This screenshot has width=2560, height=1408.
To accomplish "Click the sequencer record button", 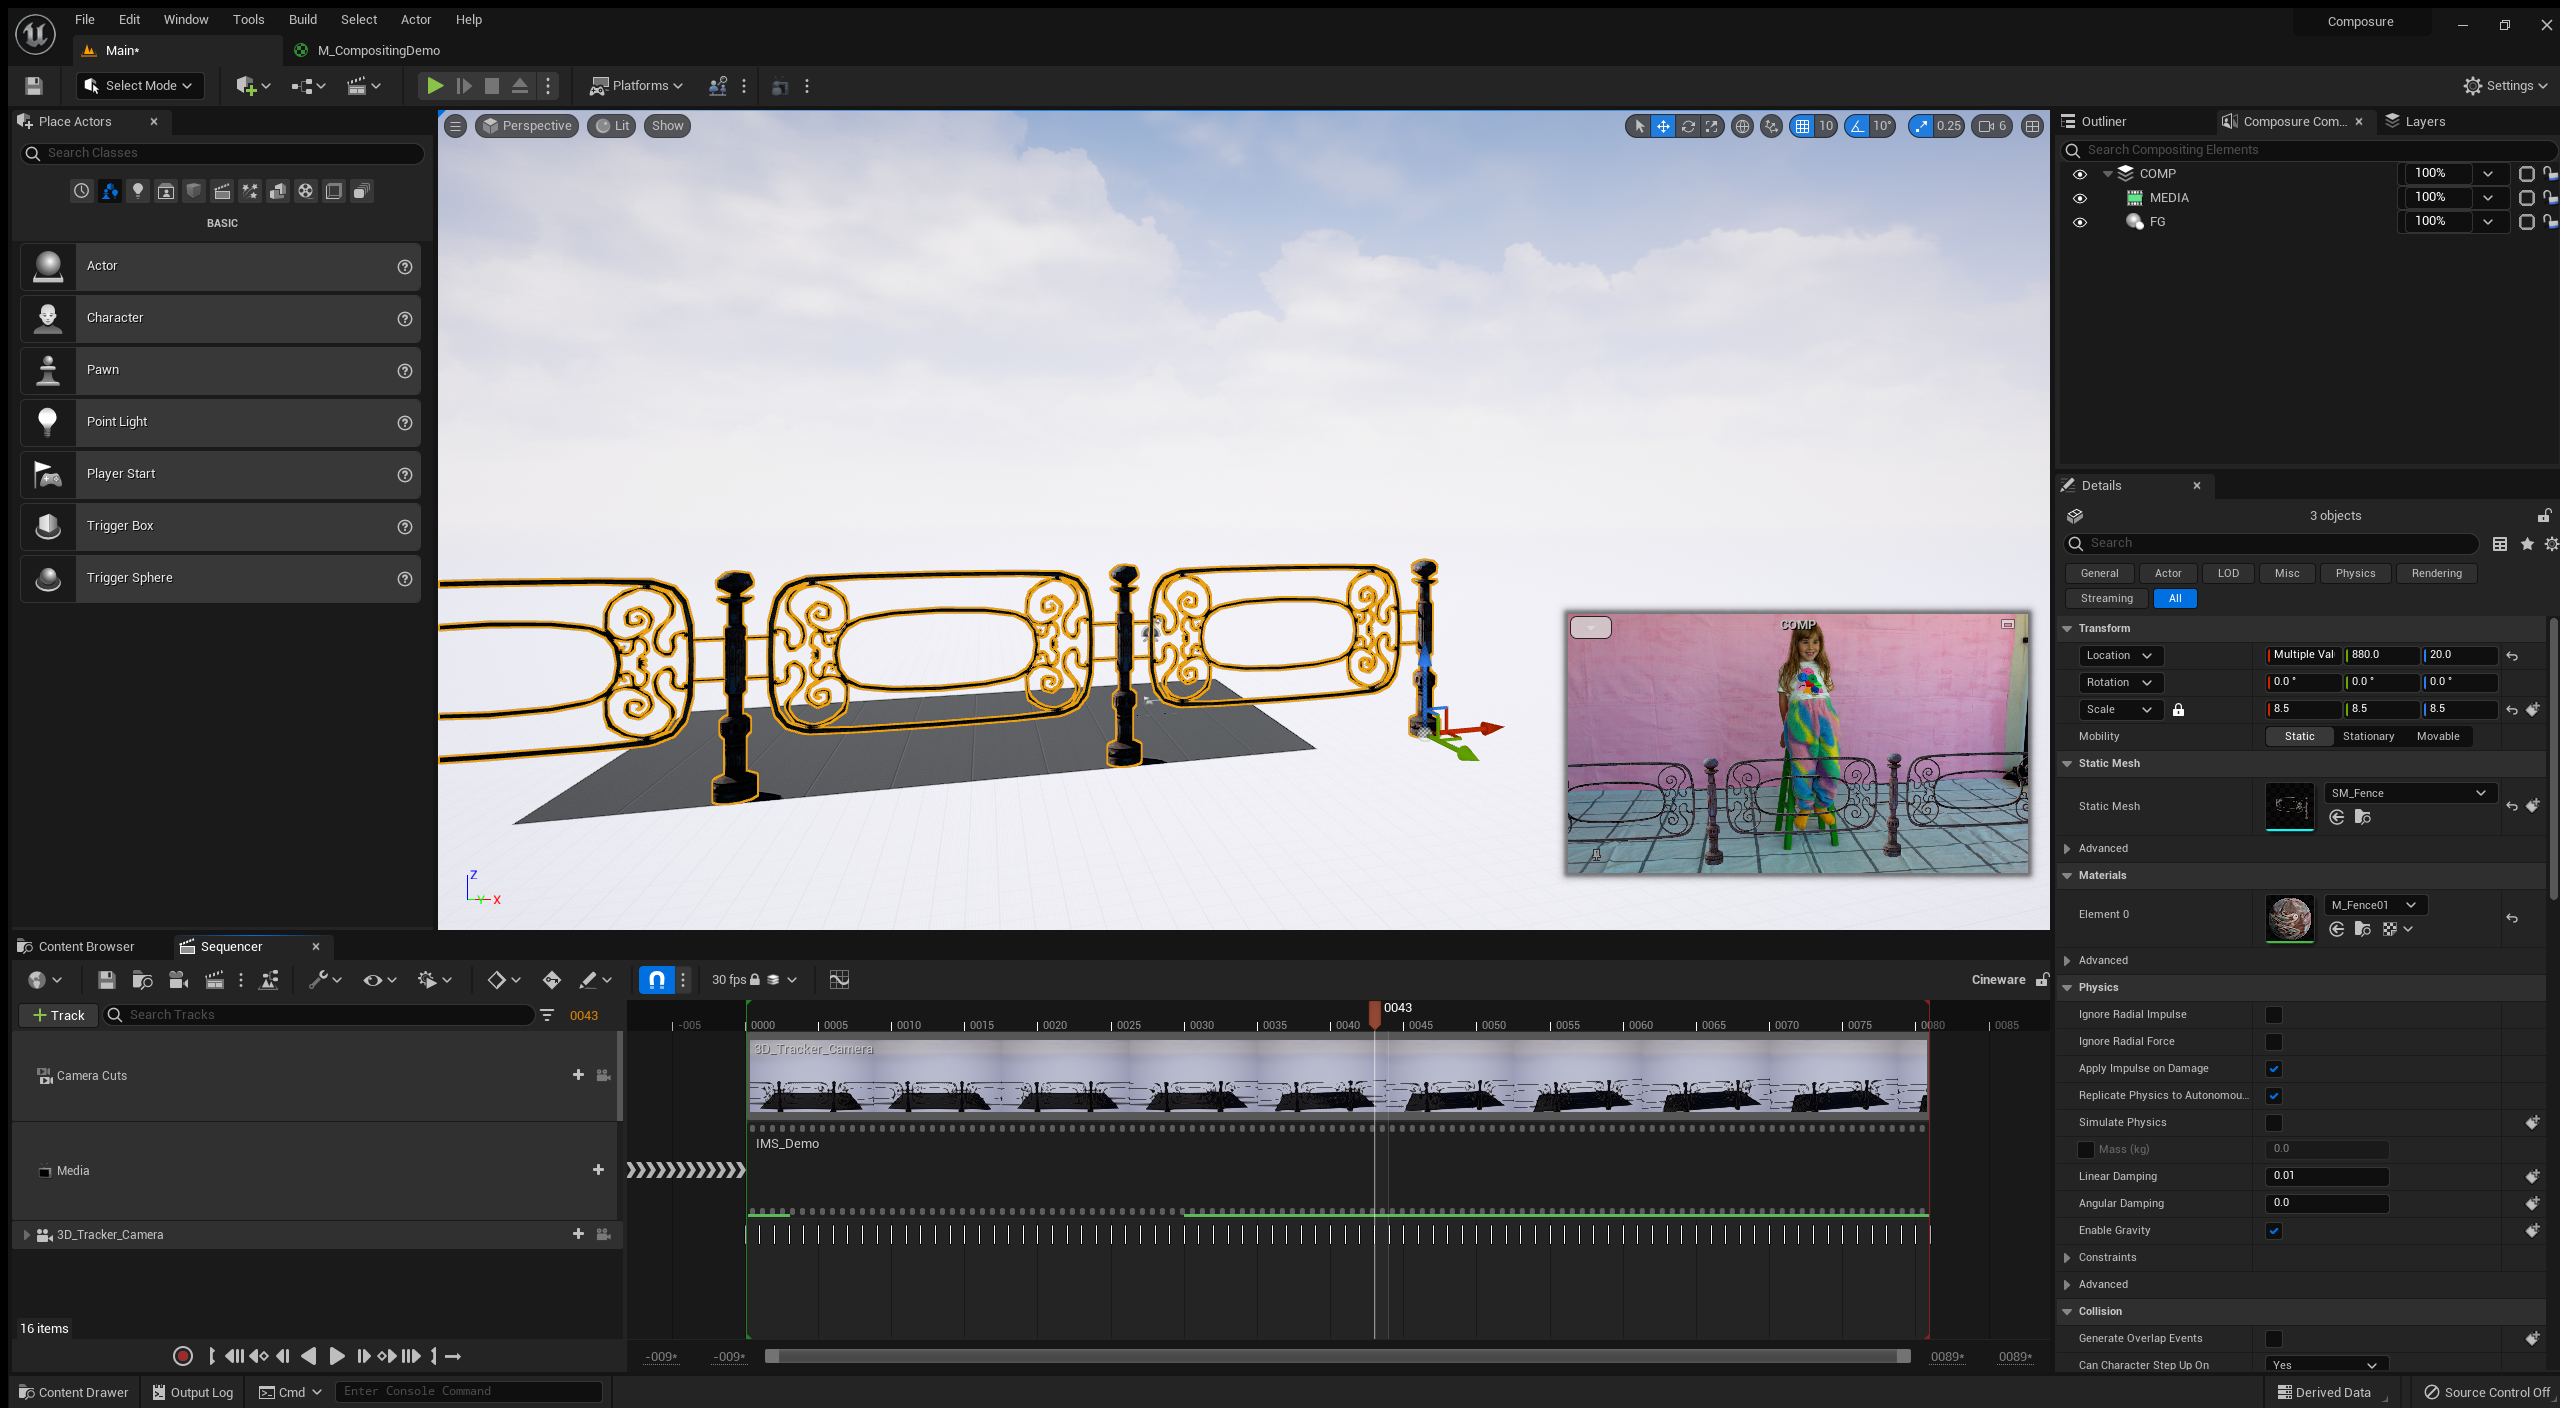I will [182, 1356].
